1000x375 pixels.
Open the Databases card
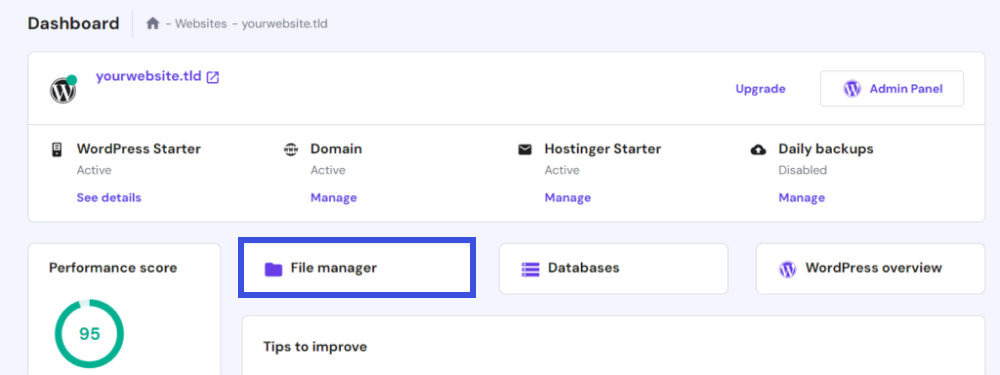[x=614, y=268]
